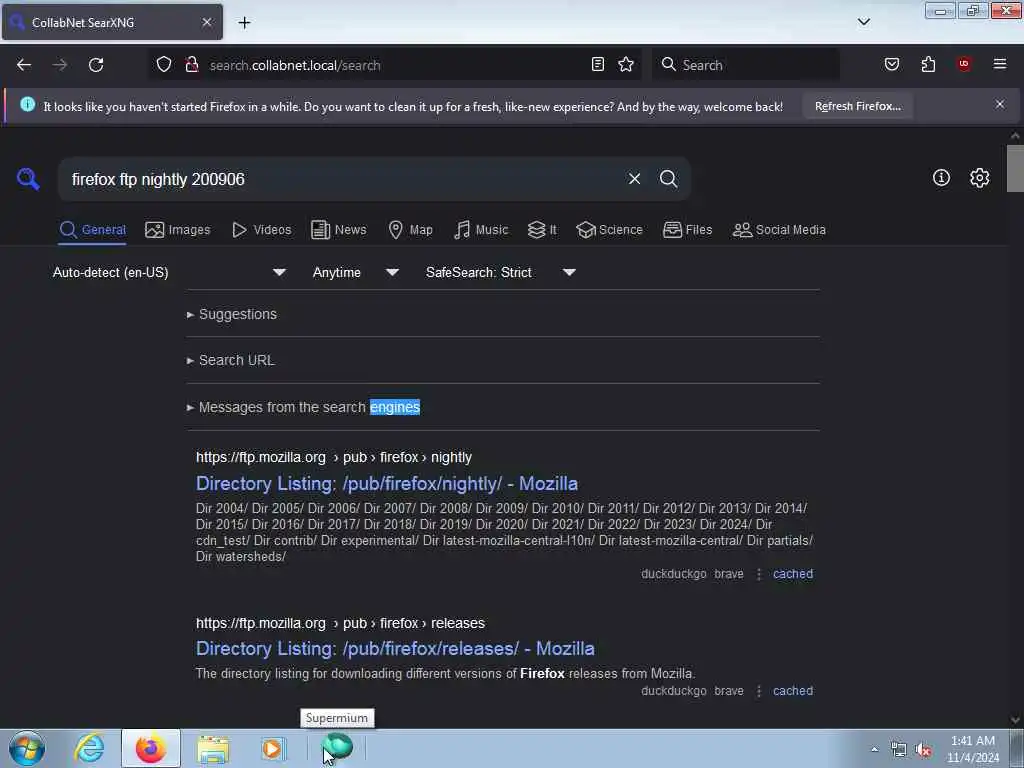Click the Firefox taskbar button
This screenshot has height=768, width=1024.
tap(151, 748)
